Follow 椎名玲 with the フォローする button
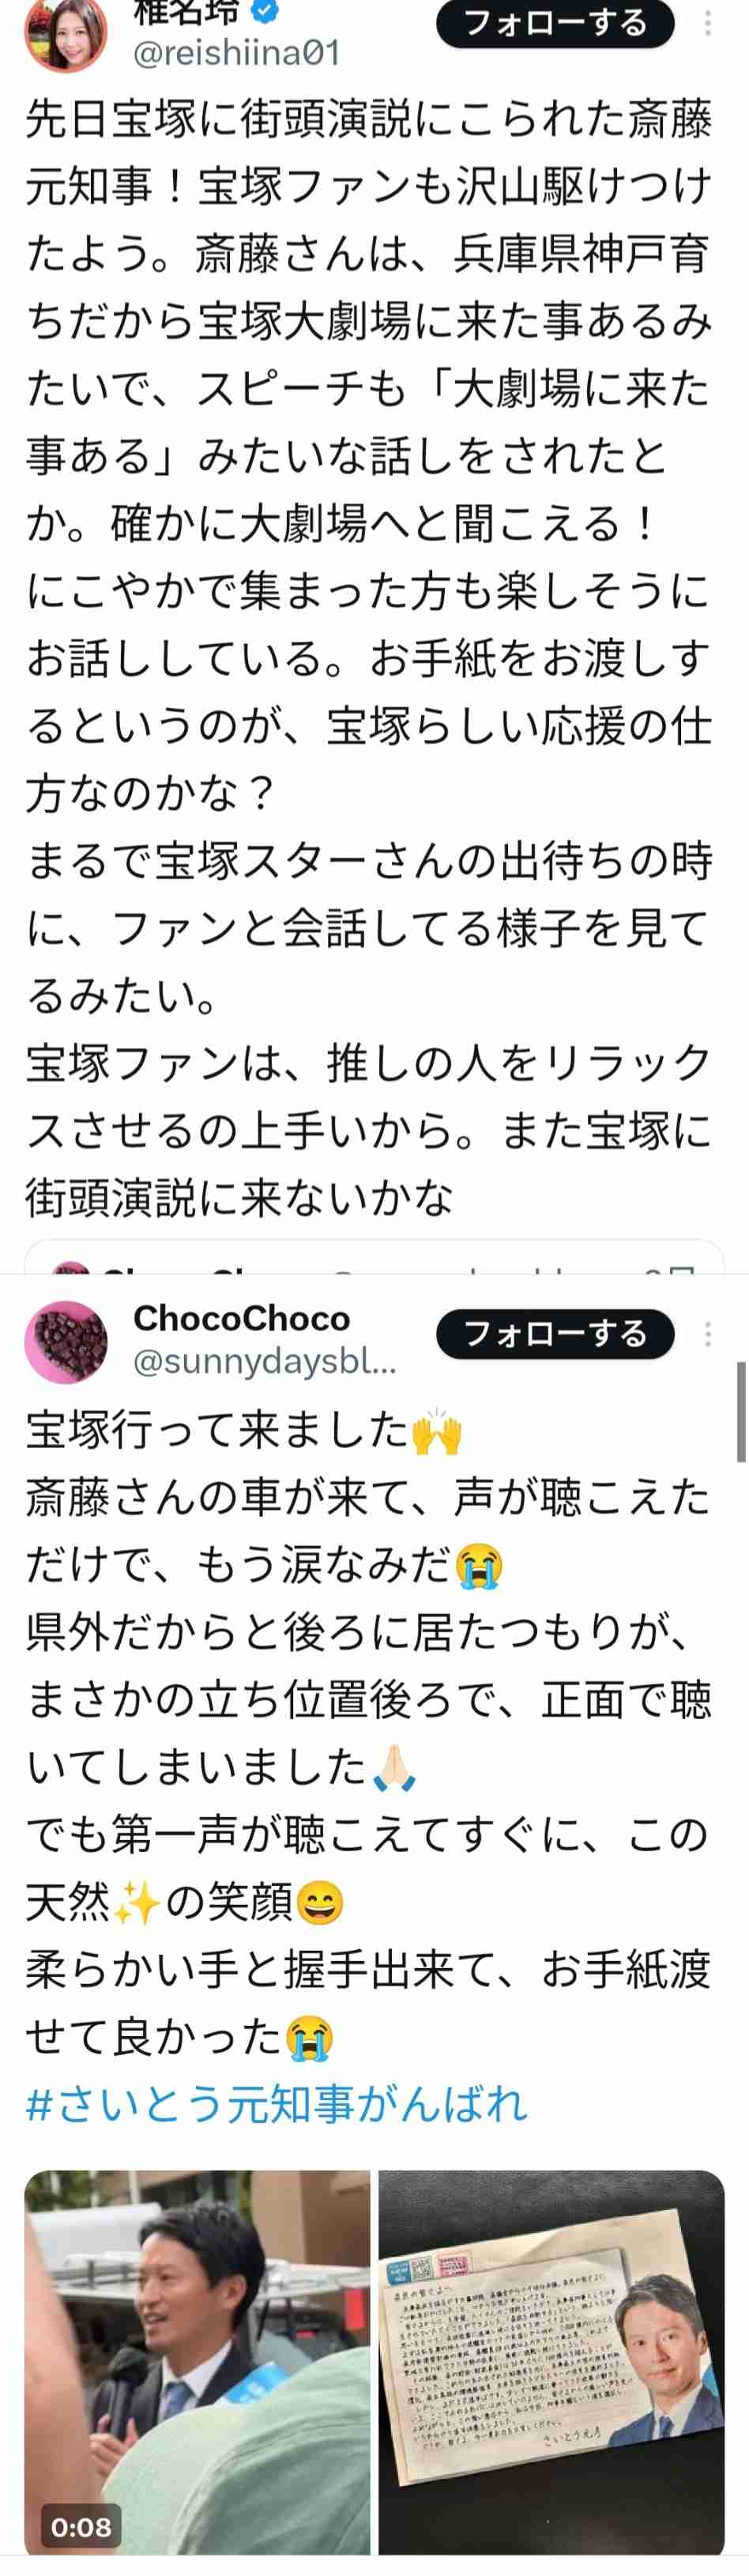The image size is (749, 2576). [555, 22]
